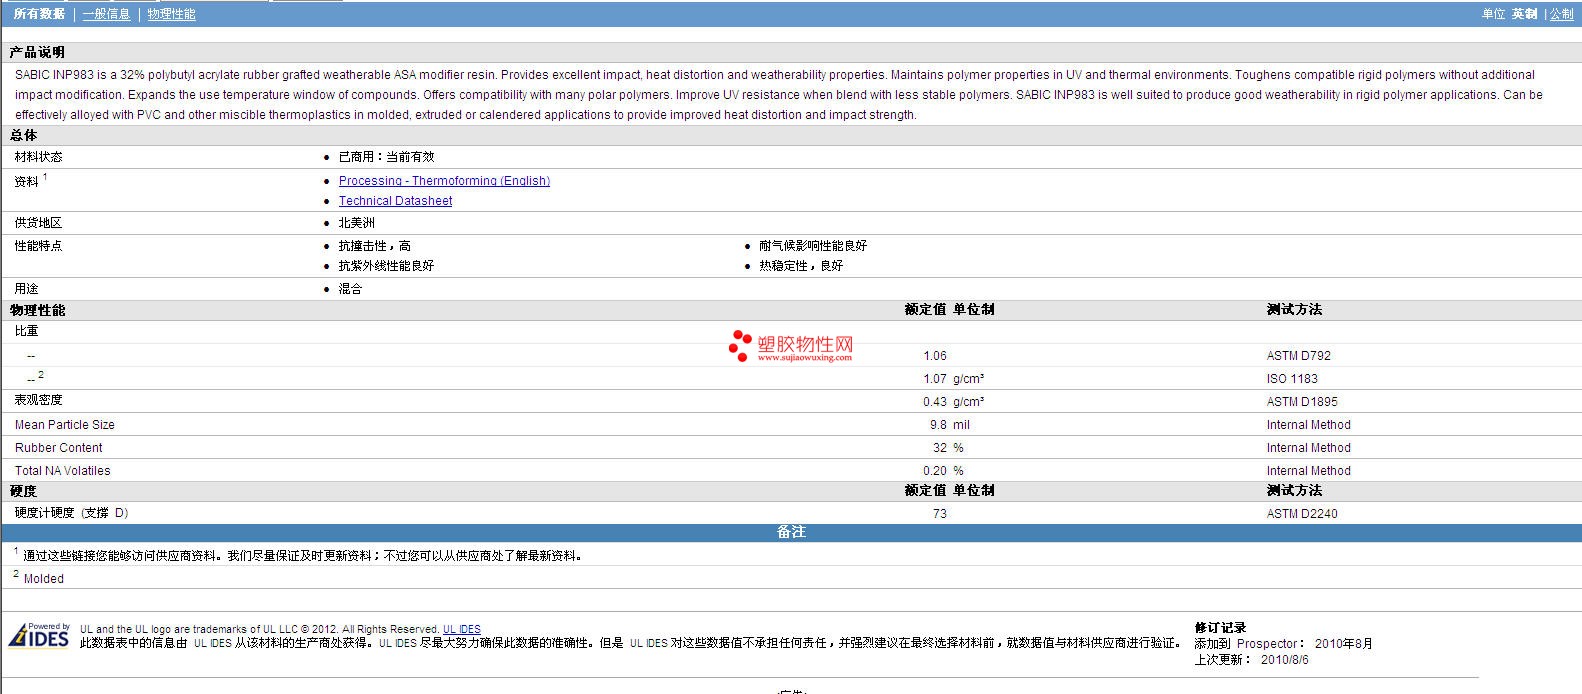The height and width of the screenshot is (694, 1582).
Task: Click the underlined UL IDES link after All Rights Reserved
Action: pyautogui.click(x=461, y=629)
